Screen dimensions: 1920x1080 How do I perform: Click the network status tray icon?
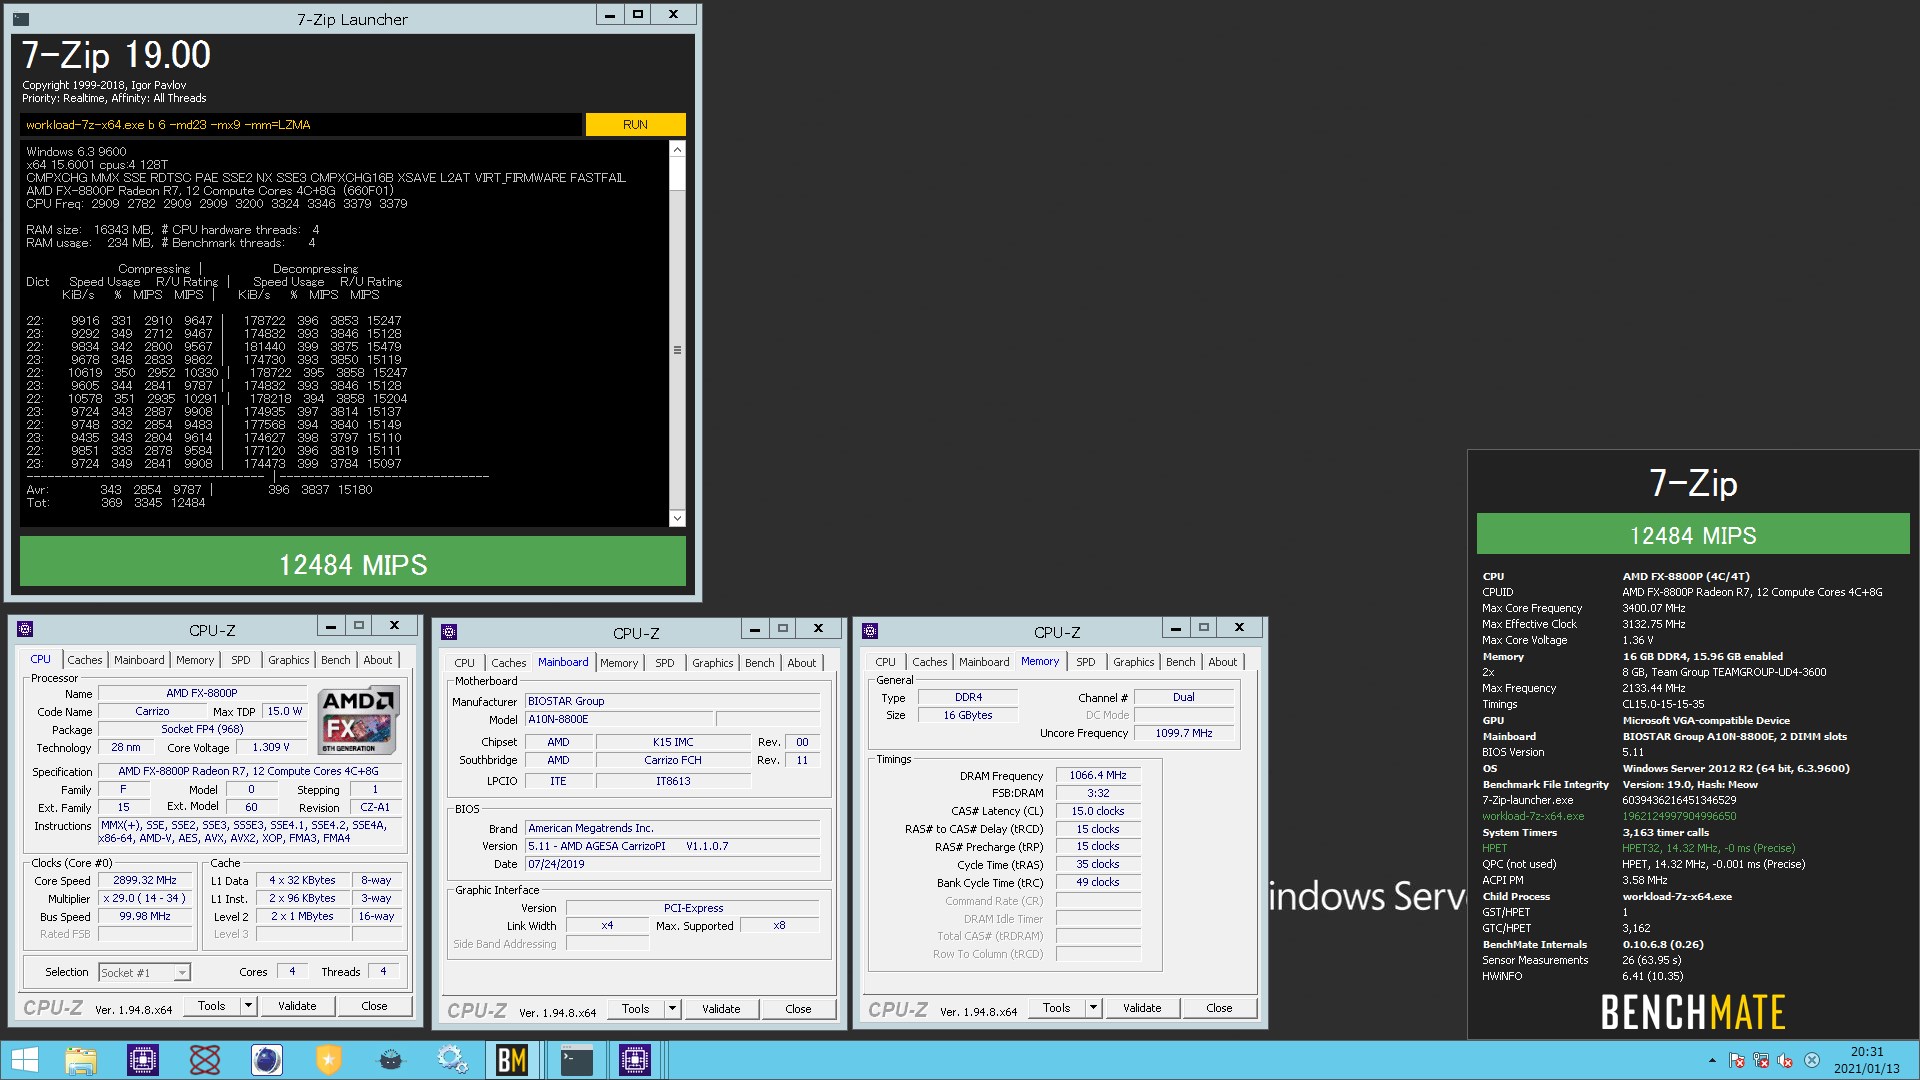tap(1761, 1061)
